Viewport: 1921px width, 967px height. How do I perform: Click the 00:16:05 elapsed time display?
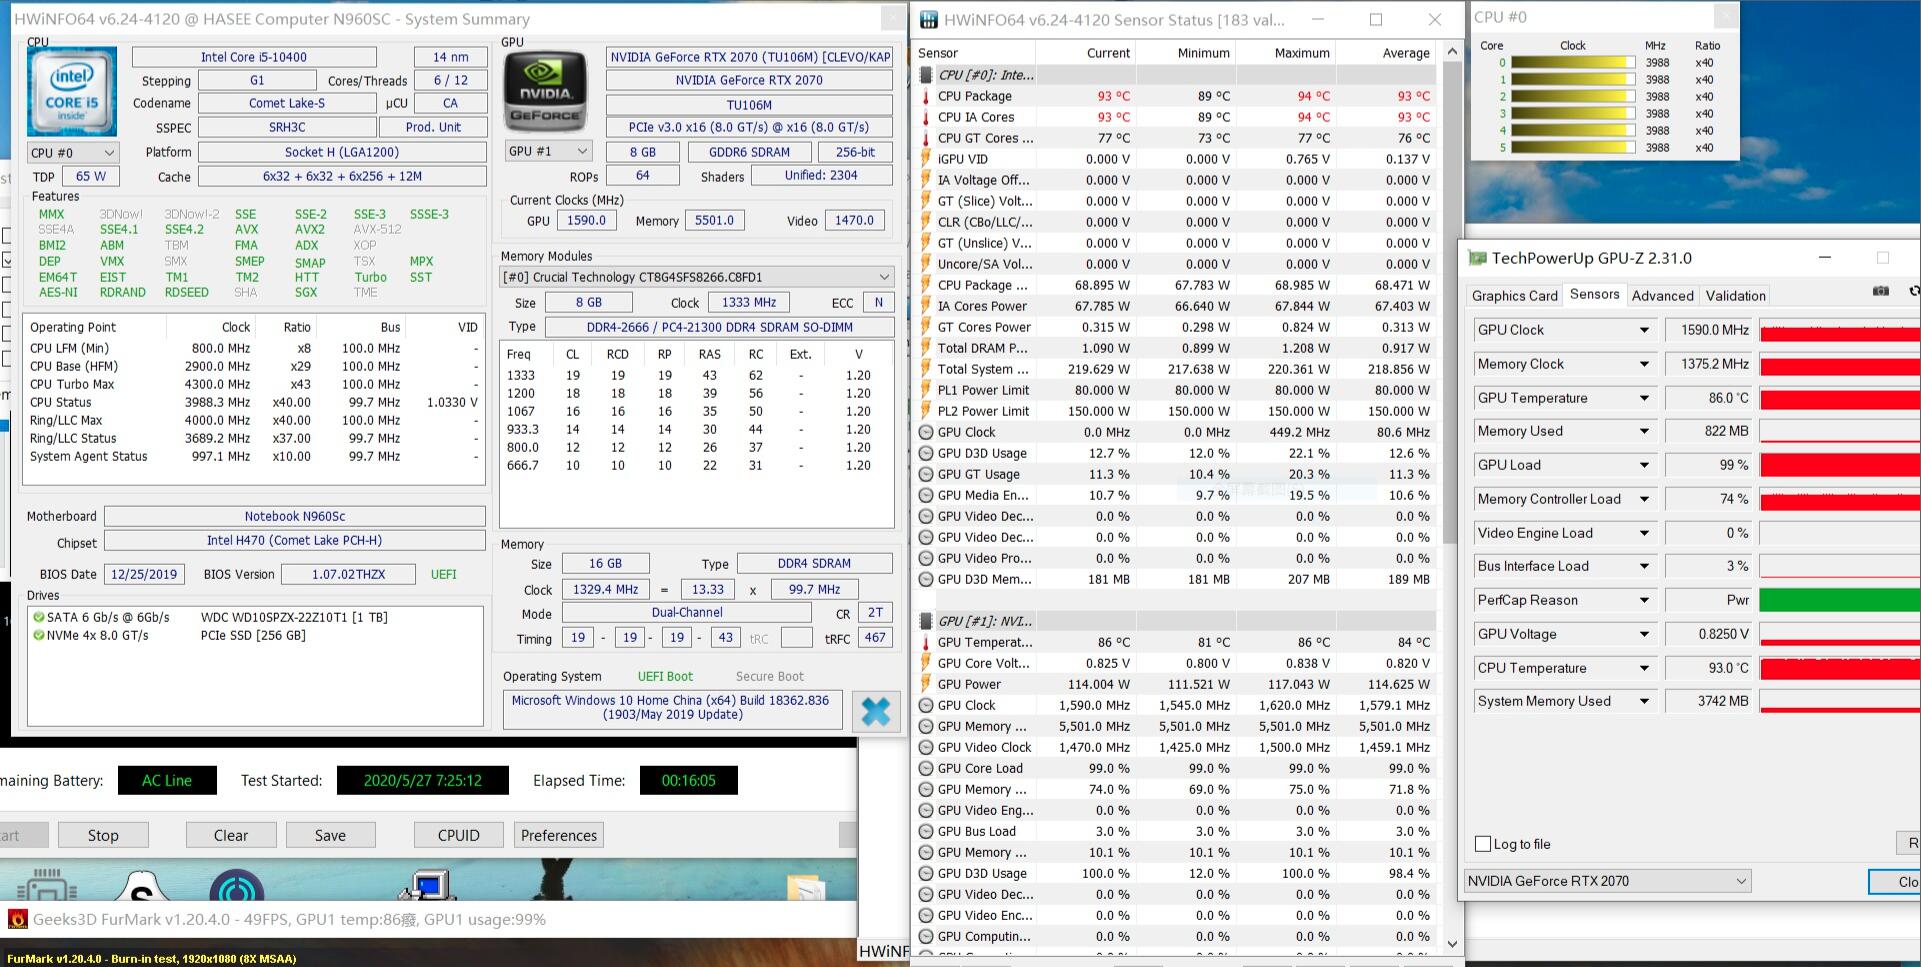click(x=689, y=781)
